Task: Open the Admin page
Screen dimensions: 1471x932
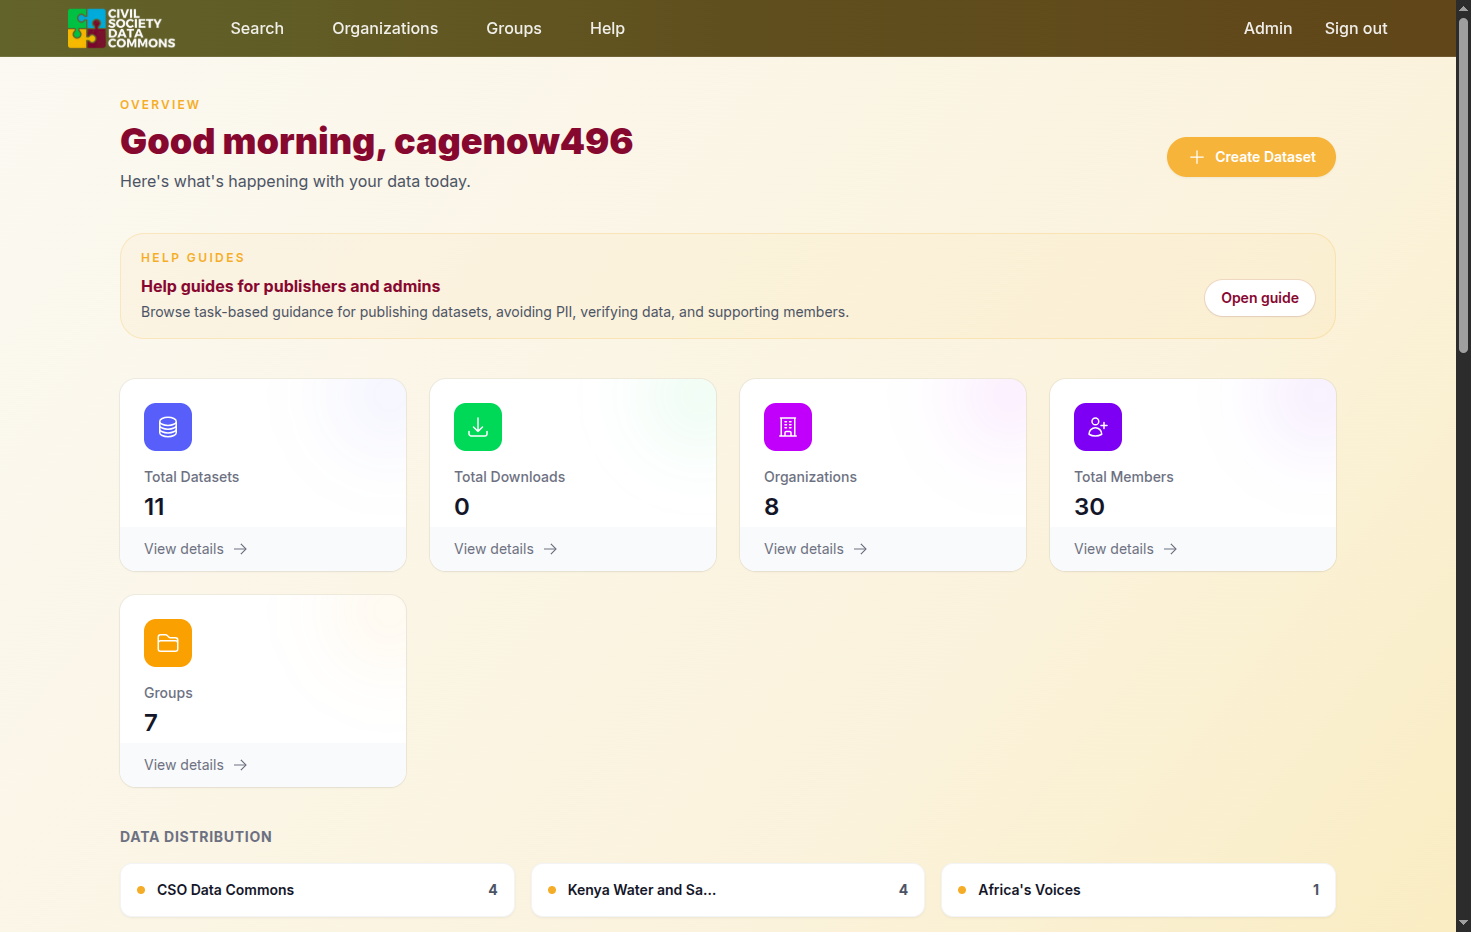Action: pyautogui.click(x=1268, y=28)
